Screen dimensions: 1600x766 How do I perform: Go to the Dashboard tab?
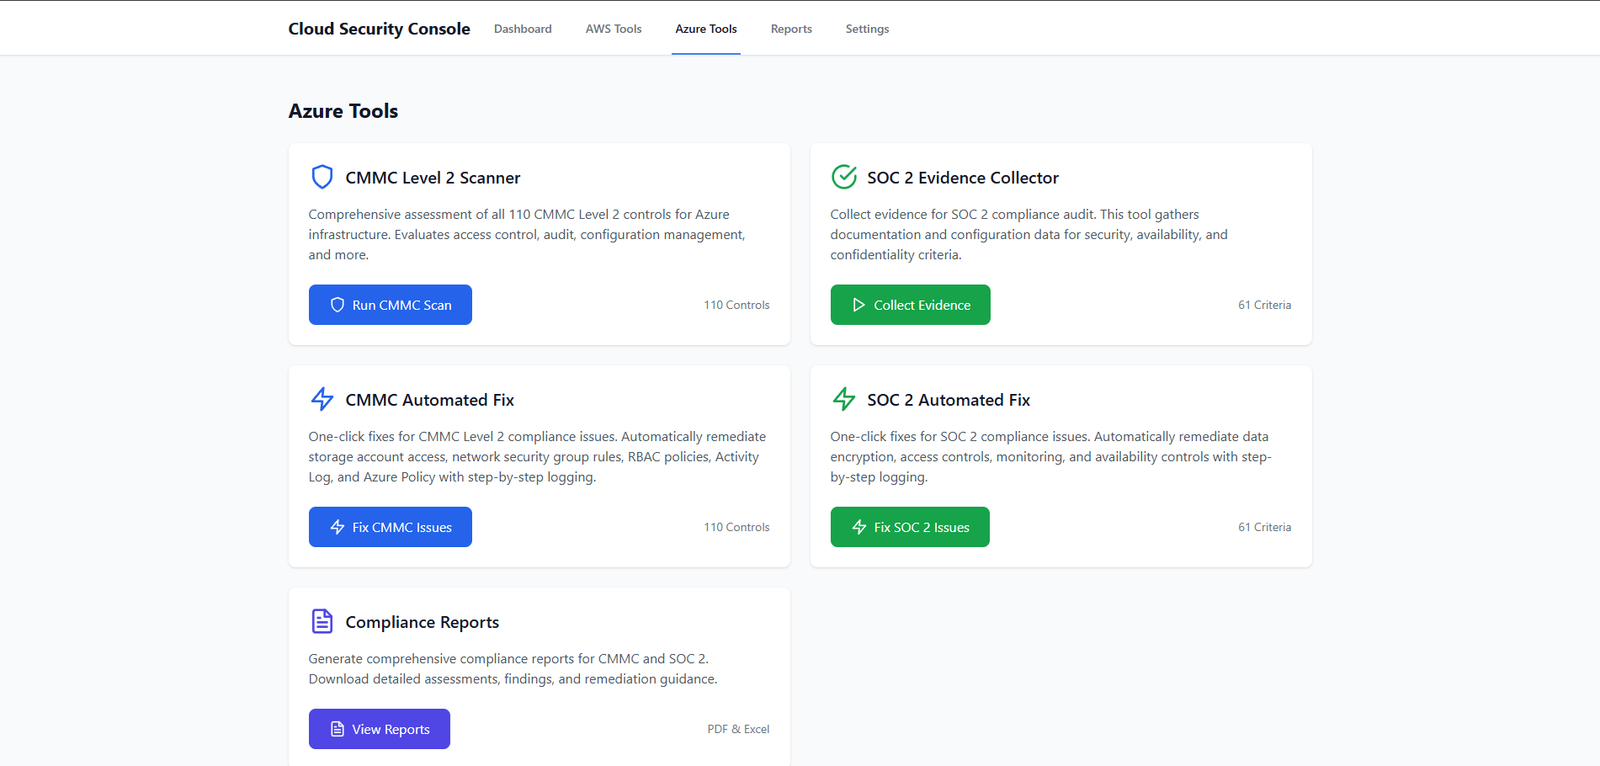pyautogui.click(x=523, y=29)
